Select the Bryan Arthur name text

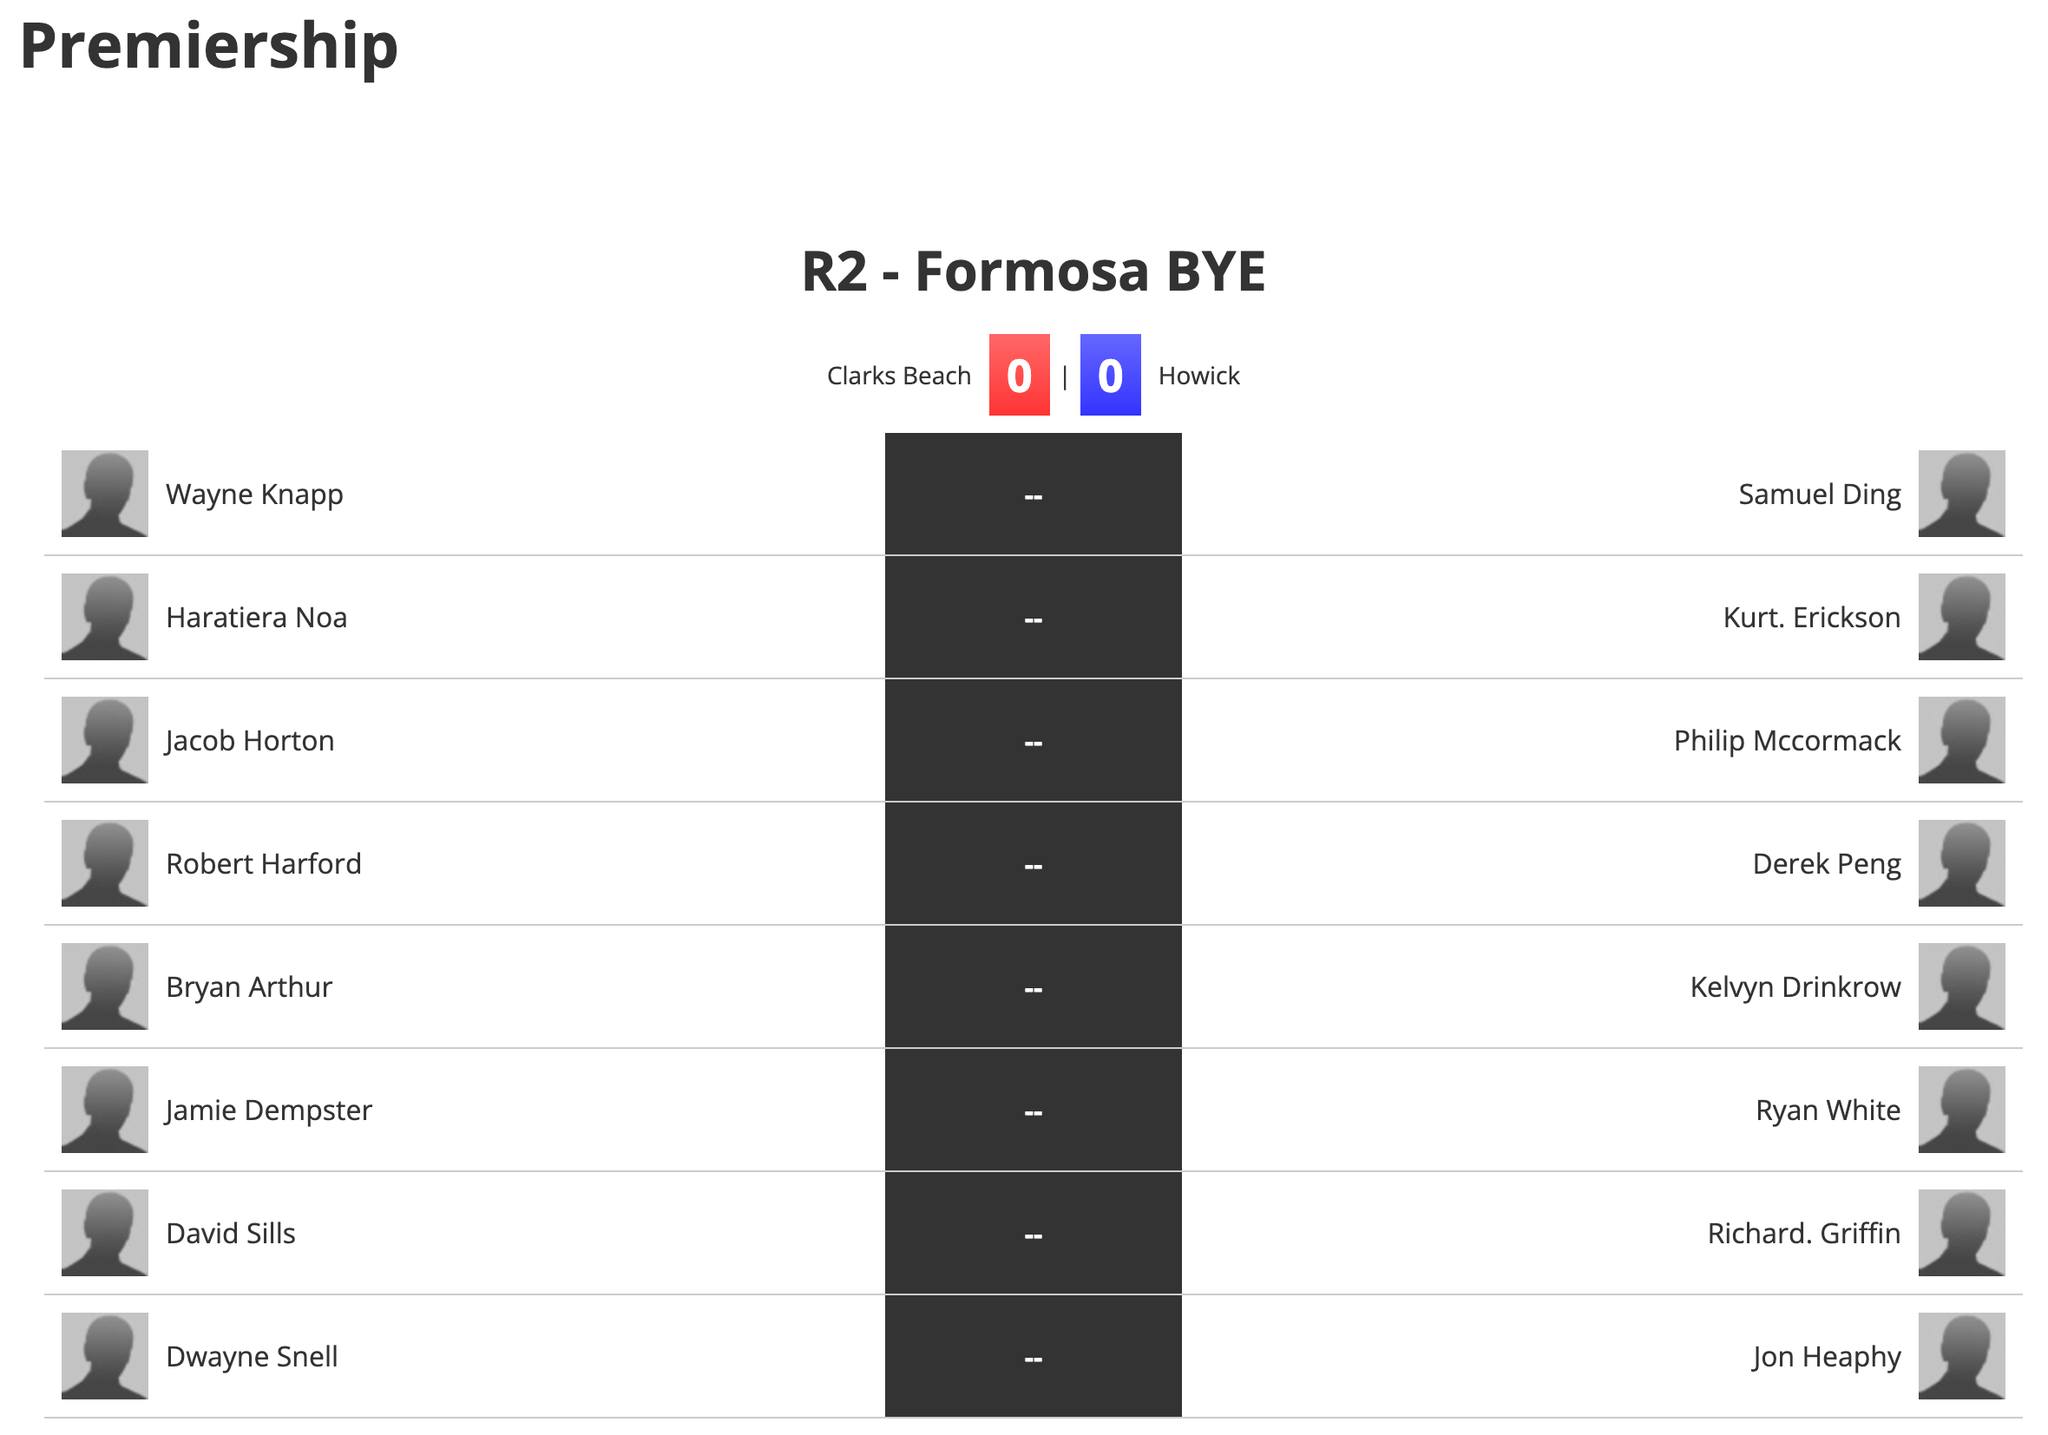(249, 987)
